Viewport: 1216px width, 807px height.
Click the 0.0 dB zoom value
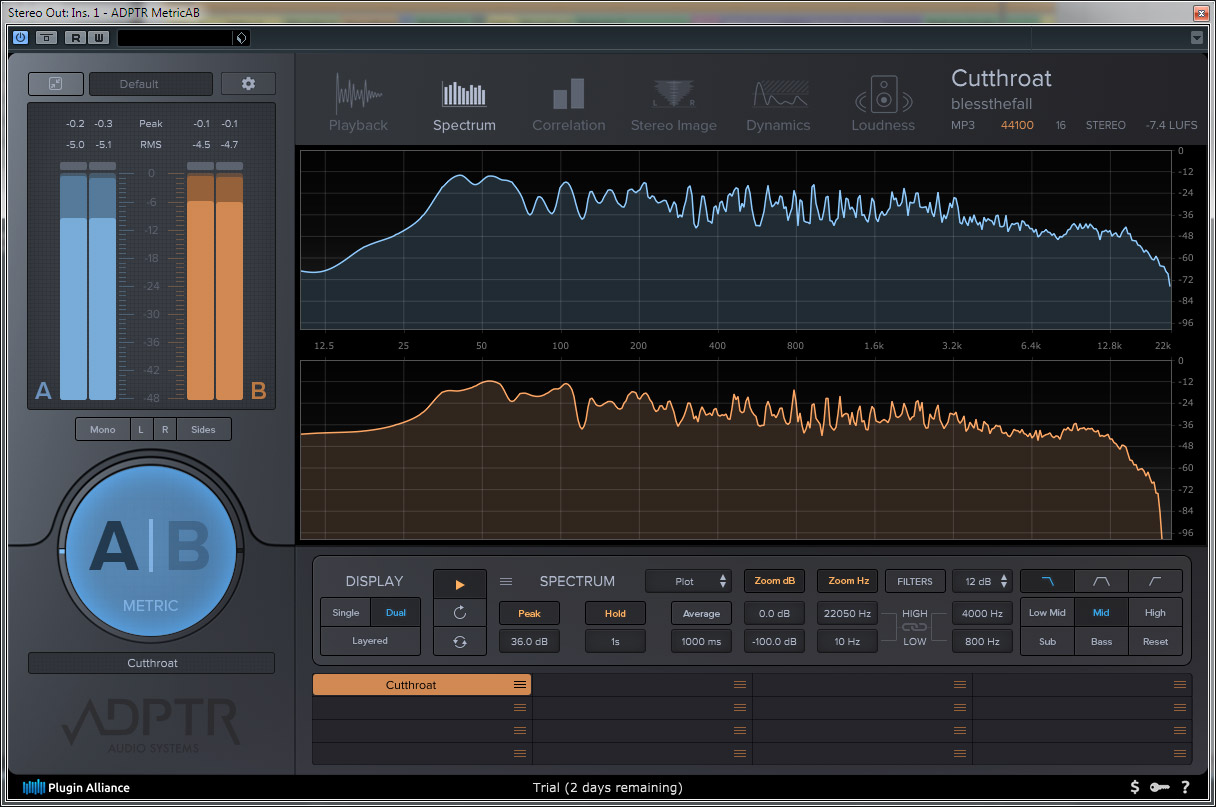(x=774, y=613)
